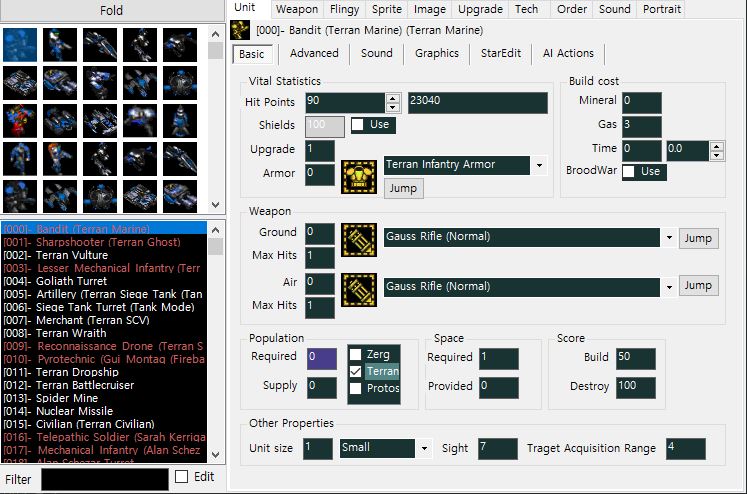The image size is (747, 494).
Task: Click the Filter text field
Action: pyautogui.click(x=105, y=479)
